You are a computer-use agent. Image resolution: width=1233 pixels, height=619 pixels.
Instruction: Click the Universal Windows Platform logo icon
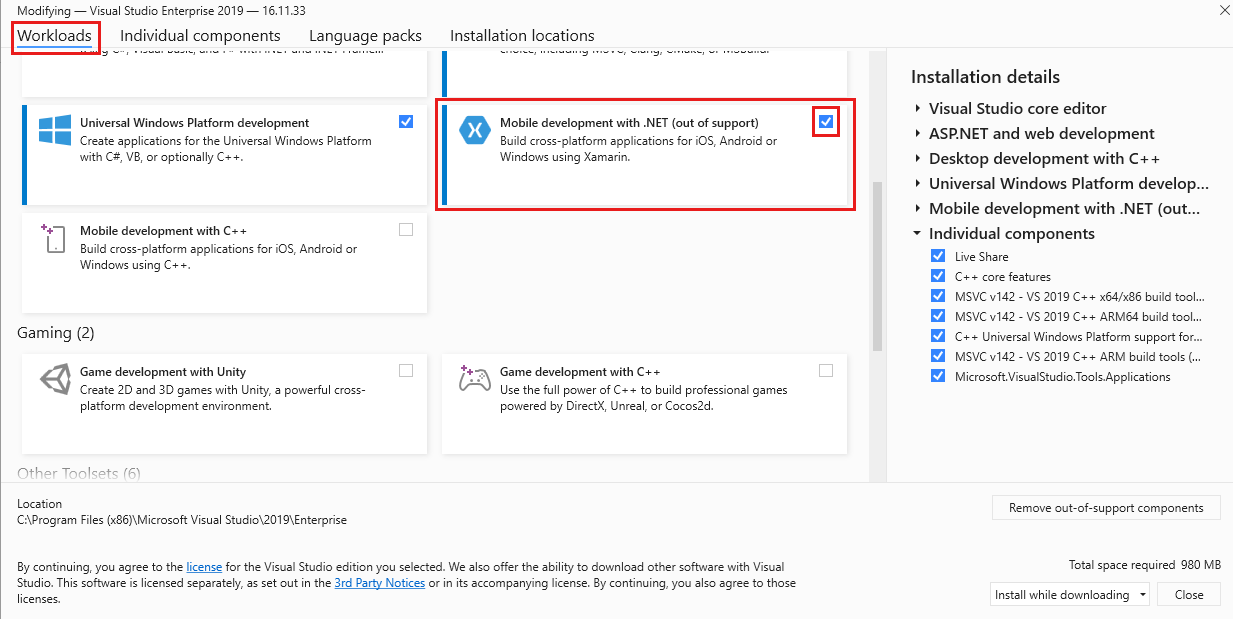click(x=54, y=130)
